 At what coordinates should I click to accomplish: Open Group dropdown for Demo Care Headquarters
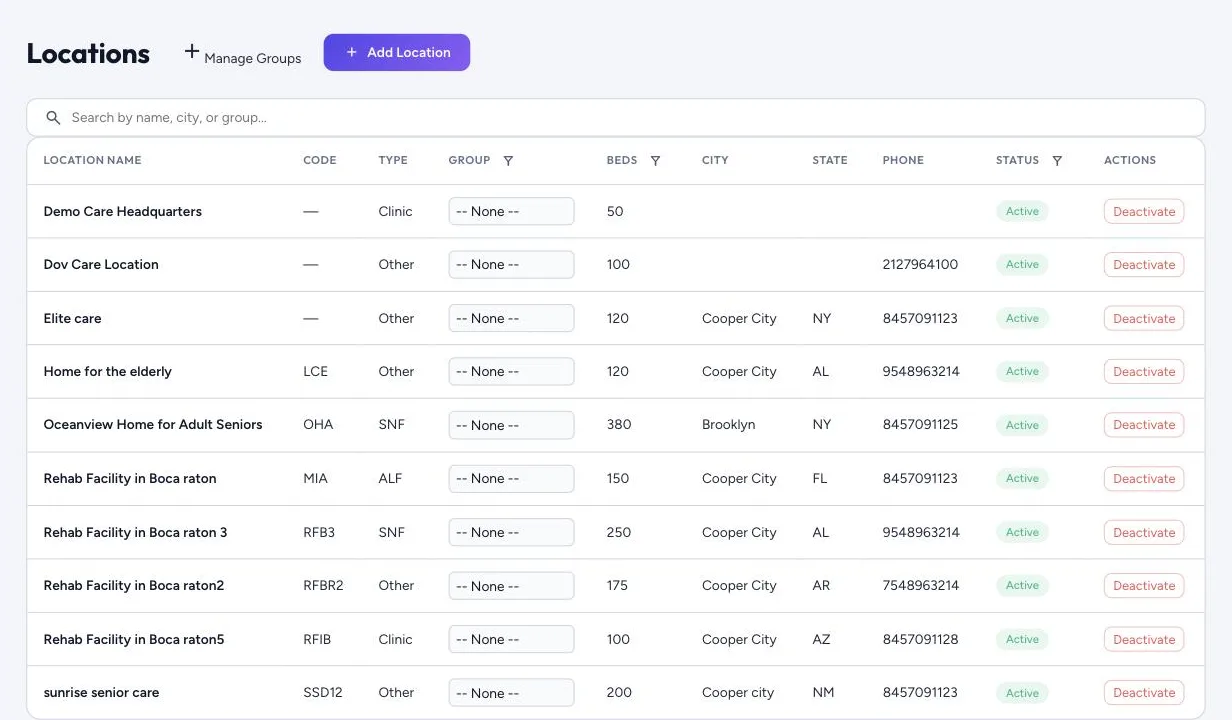click(x=511, y=211)
